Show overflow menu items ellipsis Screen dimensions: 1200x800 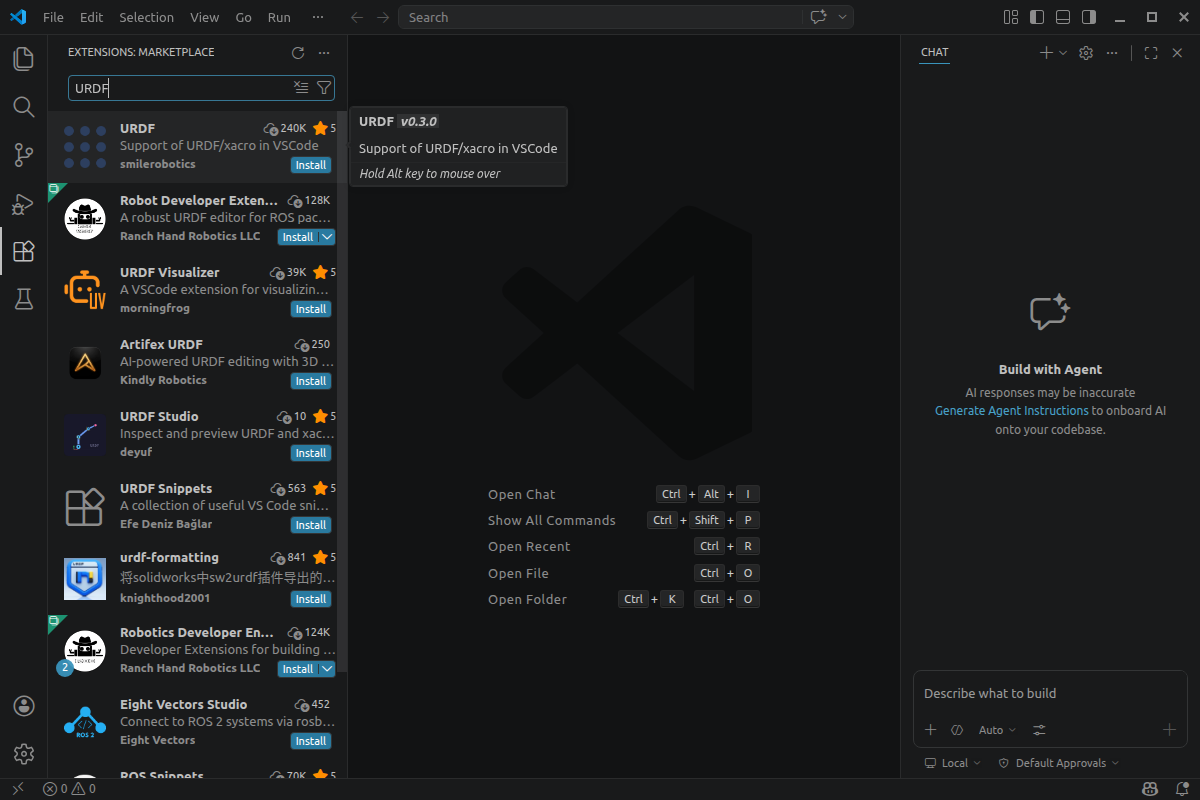pyautogui.click(x=318, y=17)
